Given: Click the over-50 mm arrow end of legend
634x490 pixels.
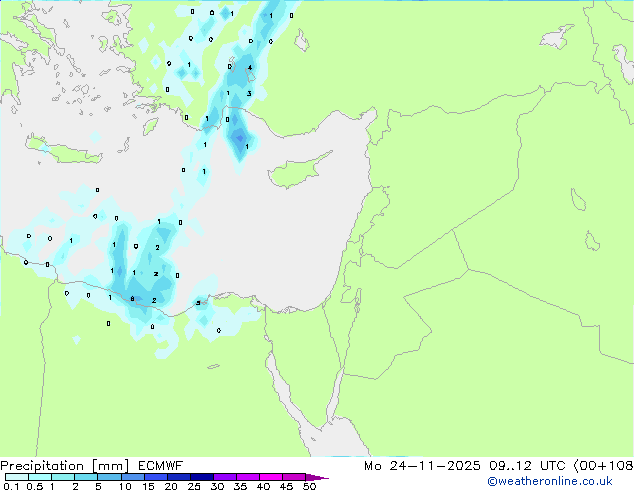Looking at the screenshot, I should [x=317, y=477].
